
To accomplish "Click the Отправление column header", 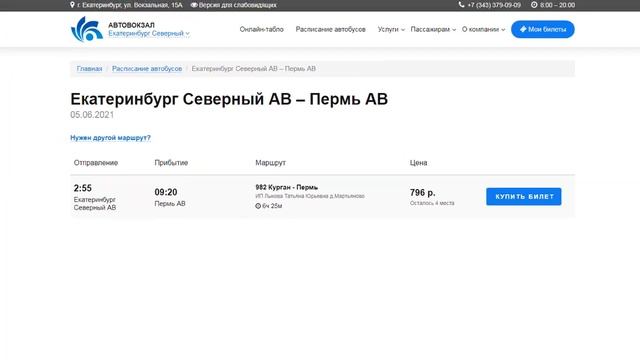I will [x=96, y=163].
